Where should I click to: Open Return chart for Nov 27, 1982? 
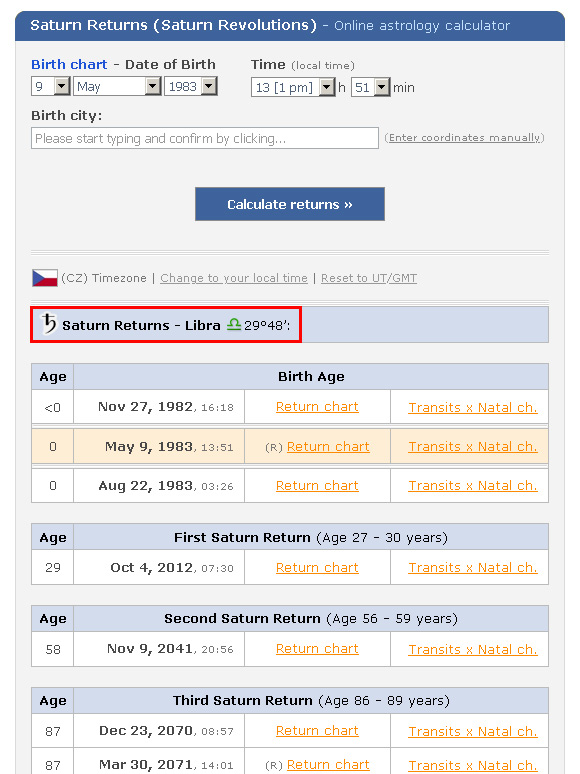(317, 407)
